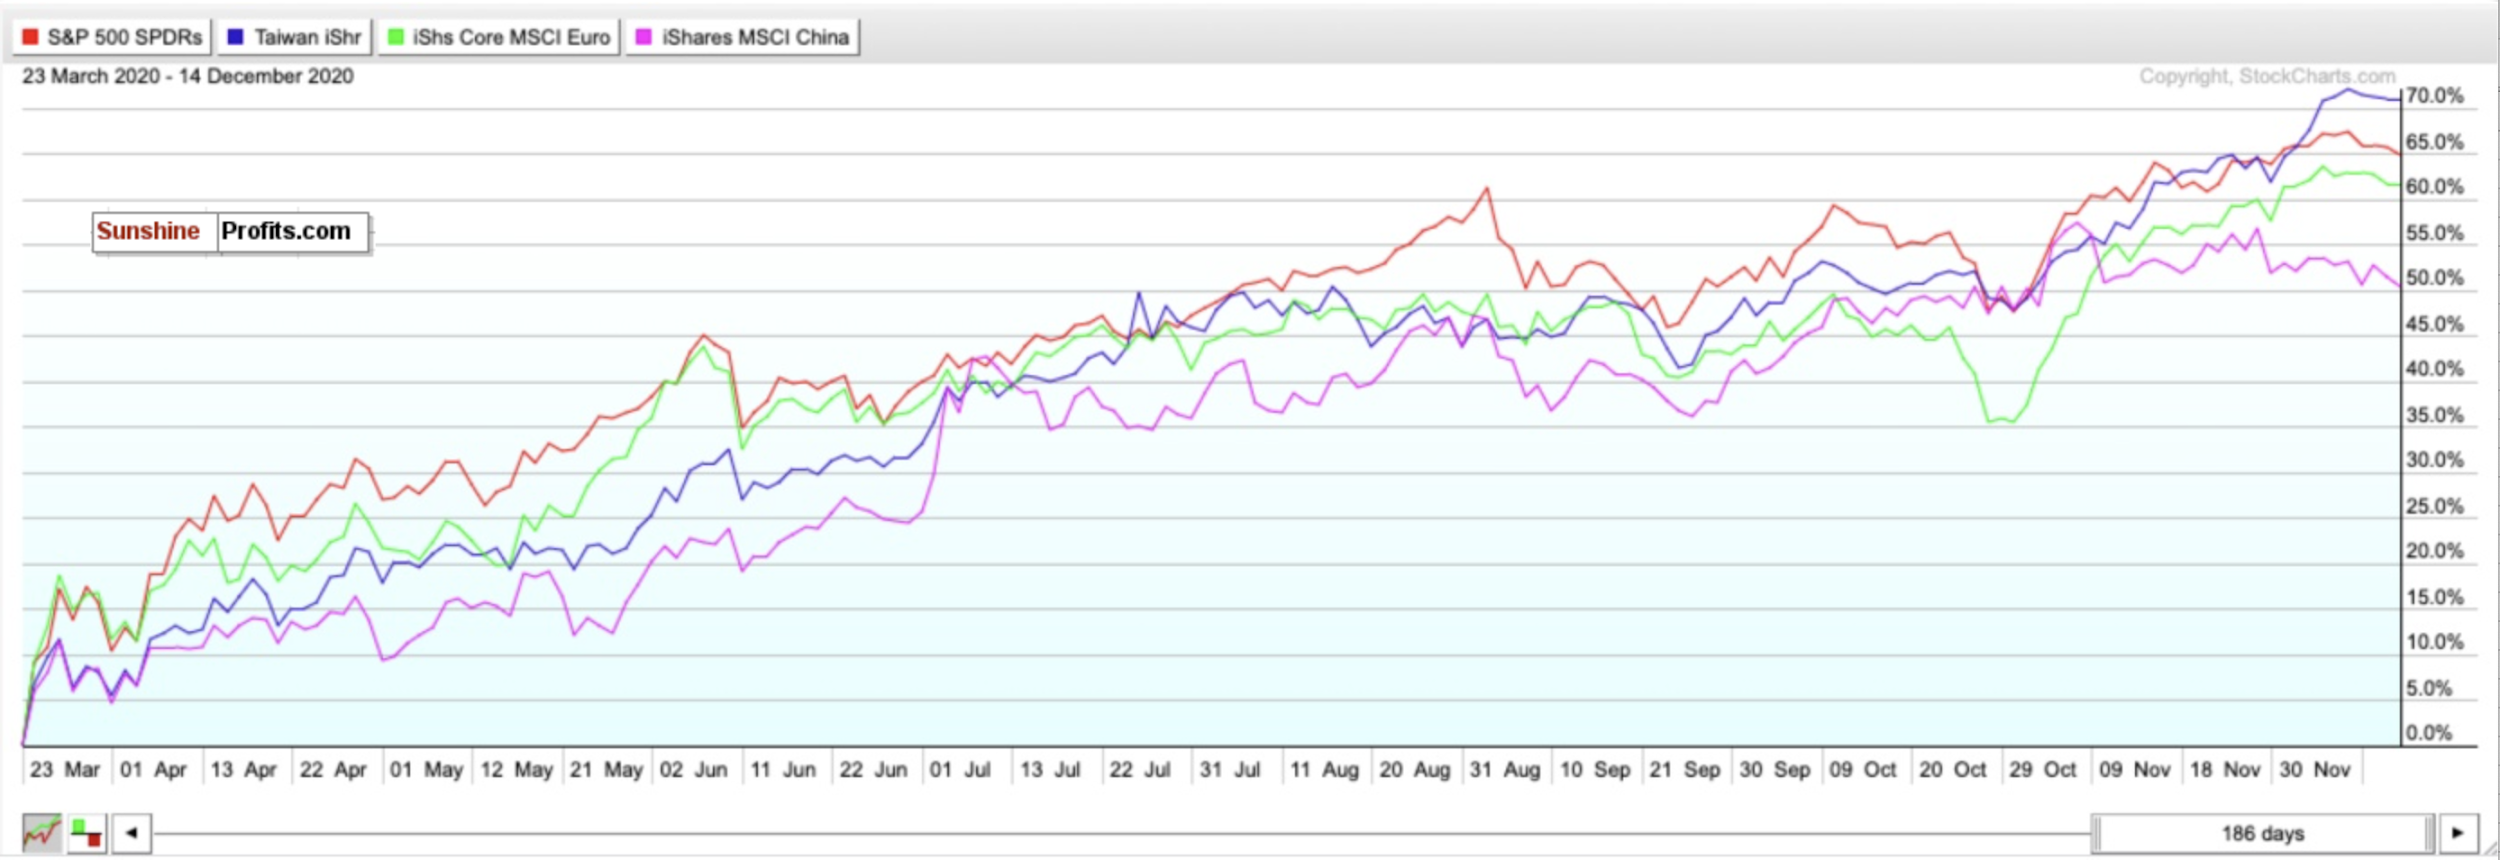Screen dimensions: 2500x860
Task: Click the 02 Jun date label
Action: (x=694, y=770)
